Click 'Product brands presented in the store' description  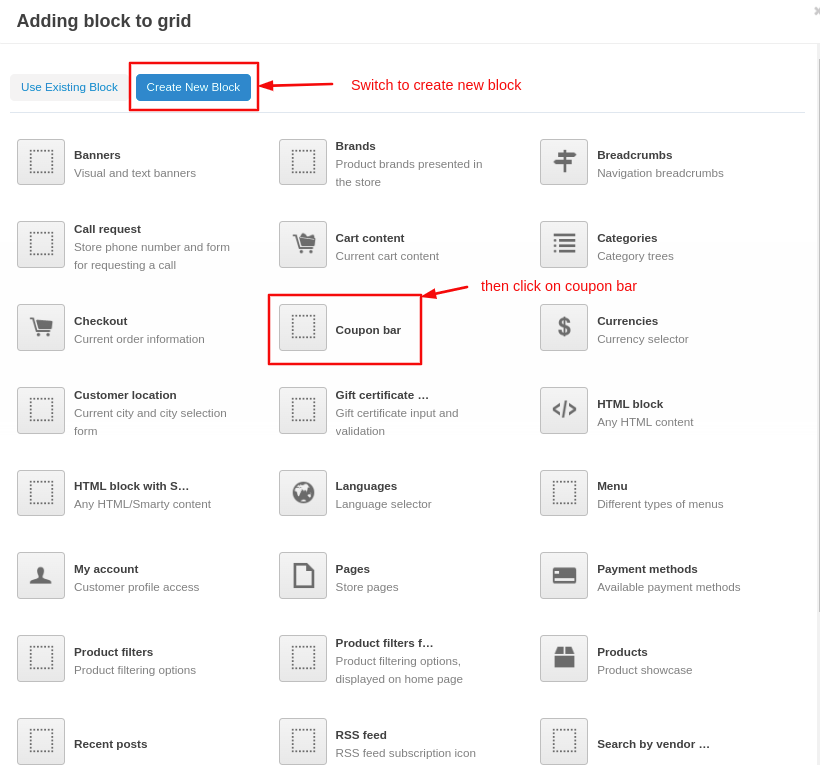click(408, 173)
